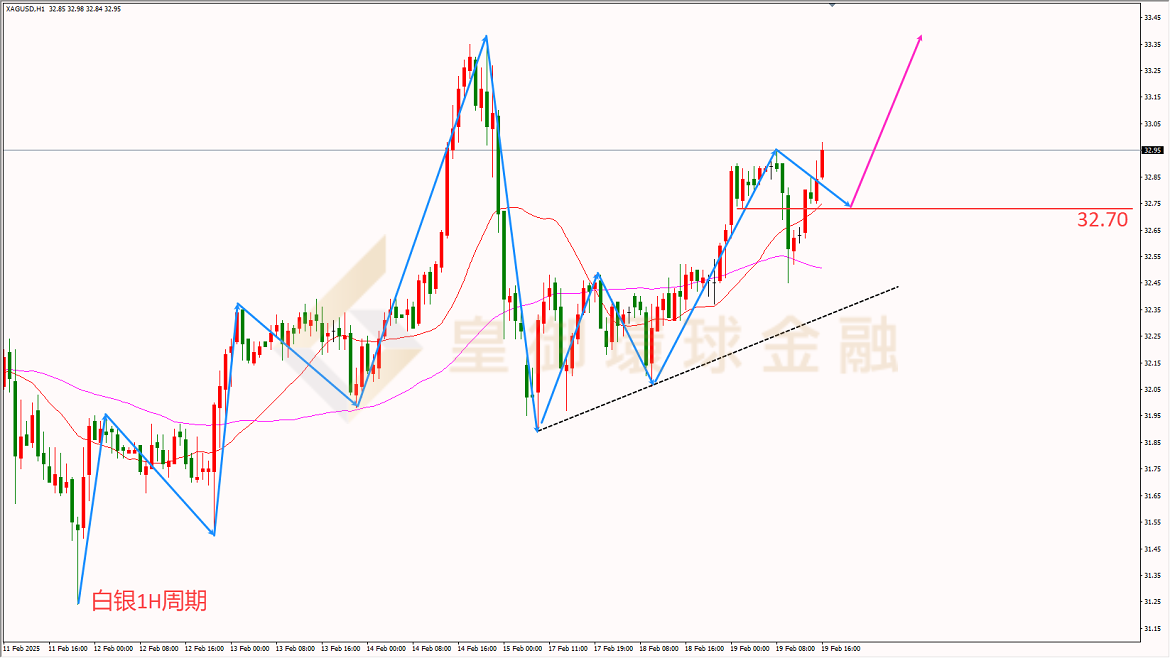Click the 14 Feb 16:00 time label
1170x658 pixels.
(477, 648)
